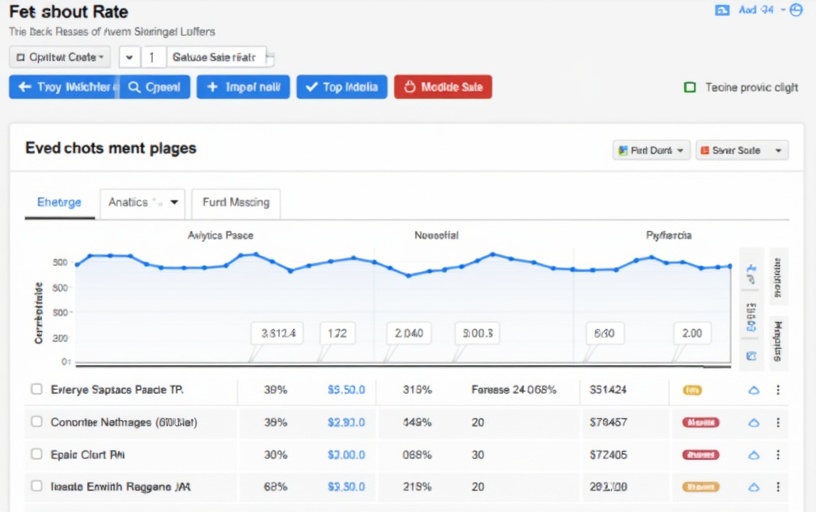This screenshot has width=816, height=512.
Task: Click the '6/30' chart value callout
Action: [x=604, y=333]
